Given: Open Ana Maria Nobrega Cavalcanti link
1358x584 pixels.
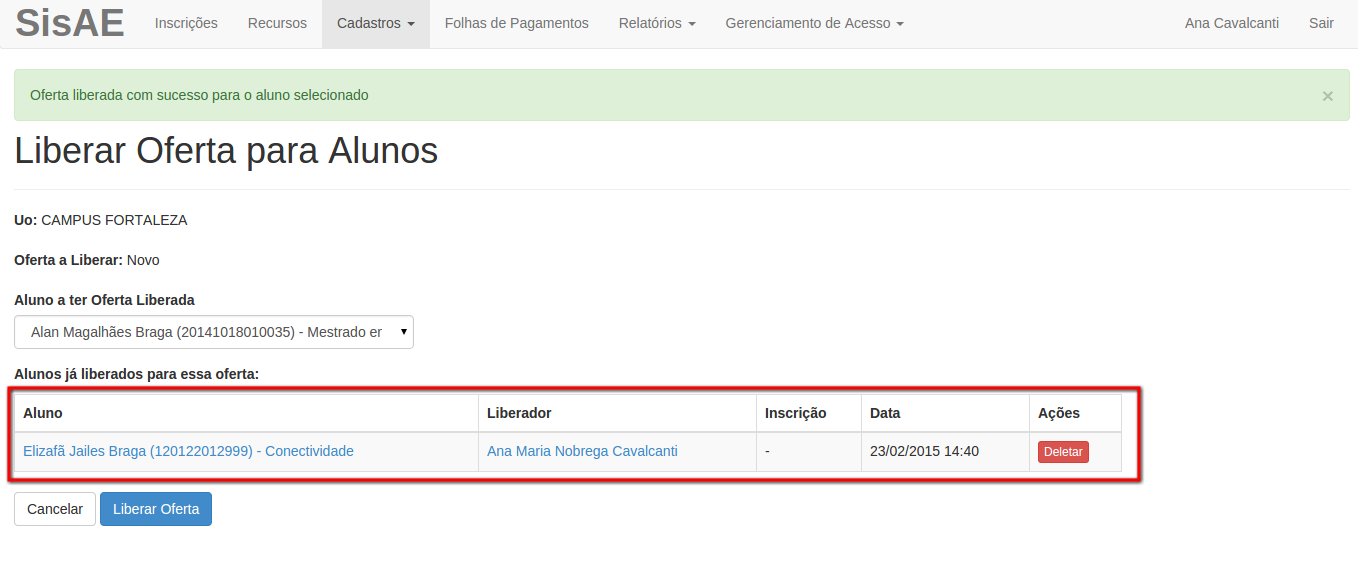Looking at the screenshot, I should 582,451.
